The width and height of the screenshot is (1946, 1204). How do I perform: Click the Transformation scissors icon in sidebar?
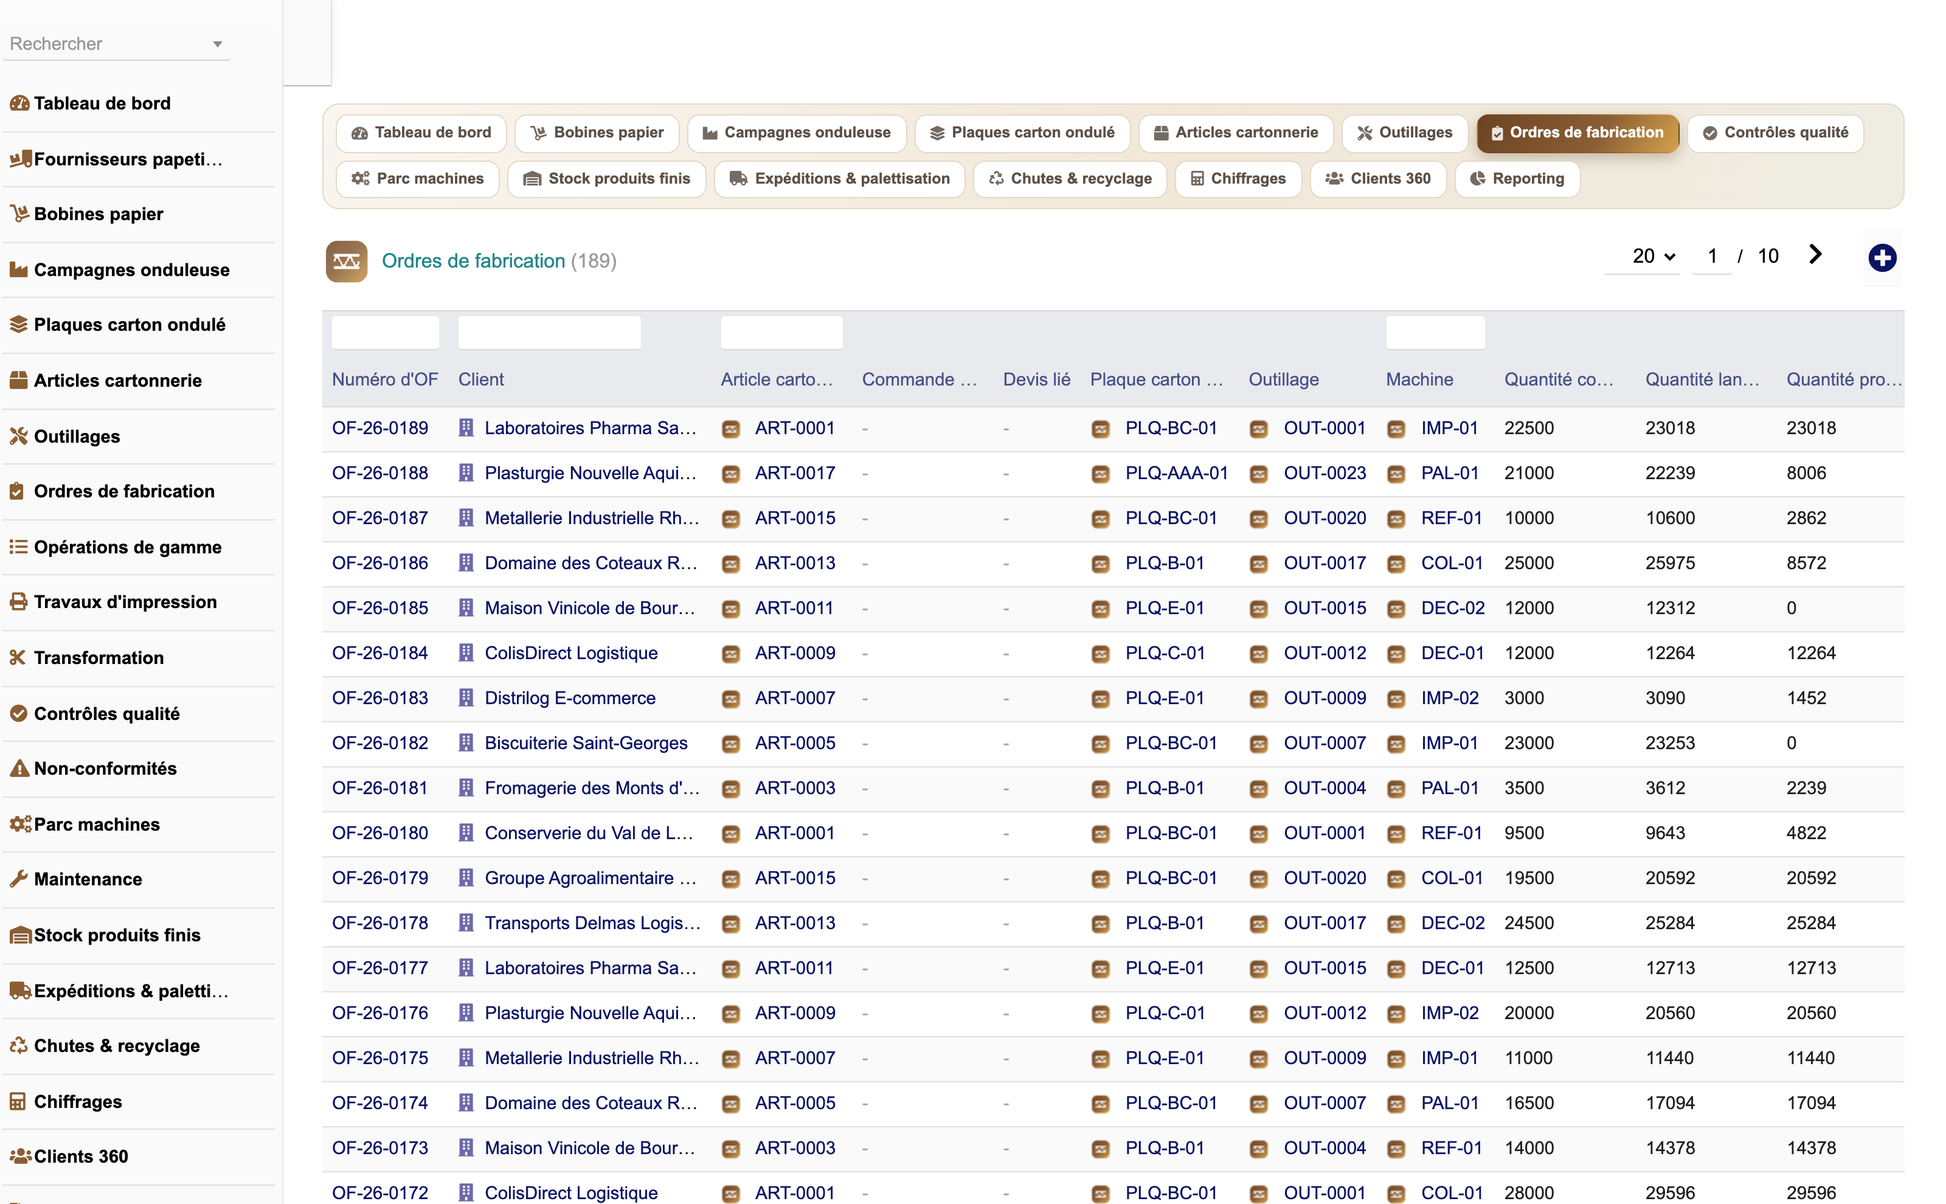tap(17, 658)
